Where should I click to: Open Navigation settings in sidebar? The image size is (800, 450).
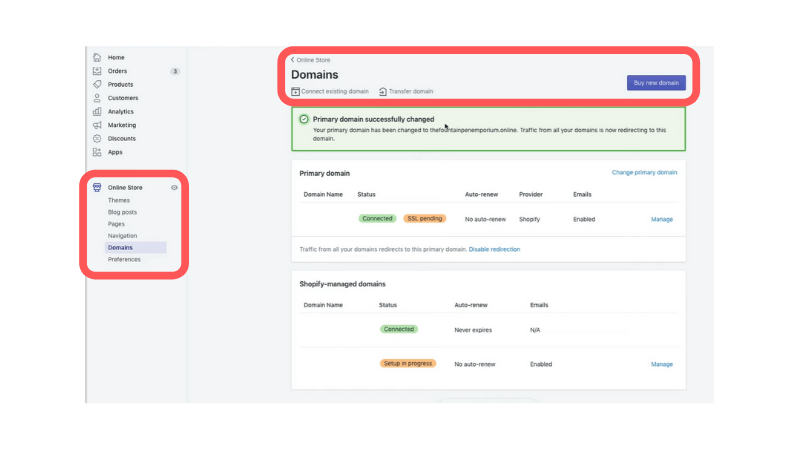123,236
